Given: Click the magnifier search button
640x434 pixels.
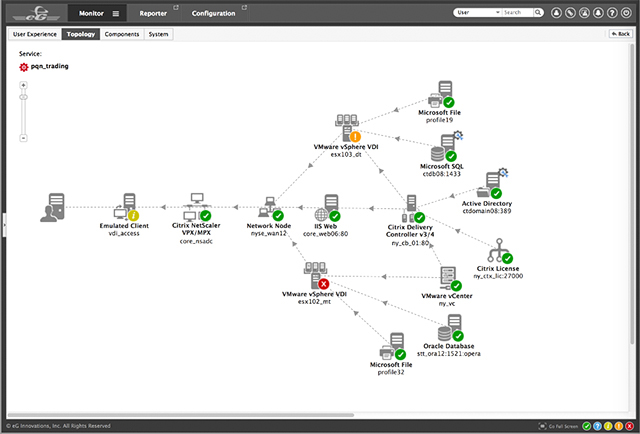Looking at the screenshot, I should tap(538, 13).
